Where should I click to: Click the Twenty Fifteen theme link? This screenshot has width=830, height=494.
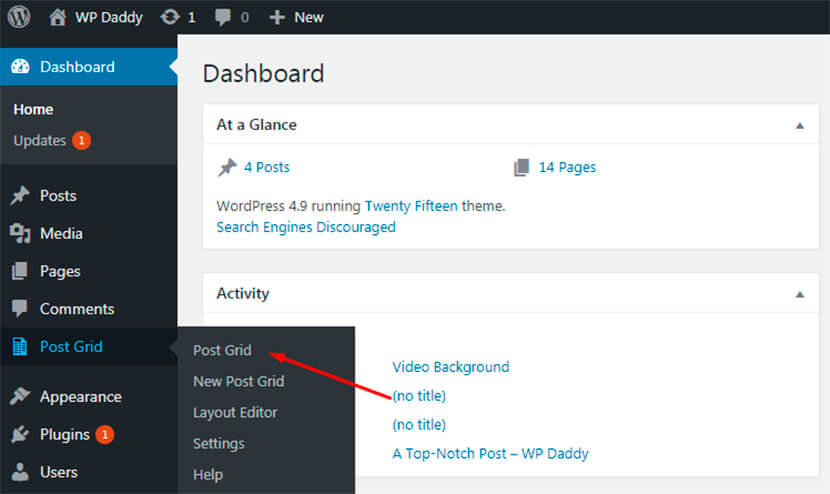click(x=411, y=206)
